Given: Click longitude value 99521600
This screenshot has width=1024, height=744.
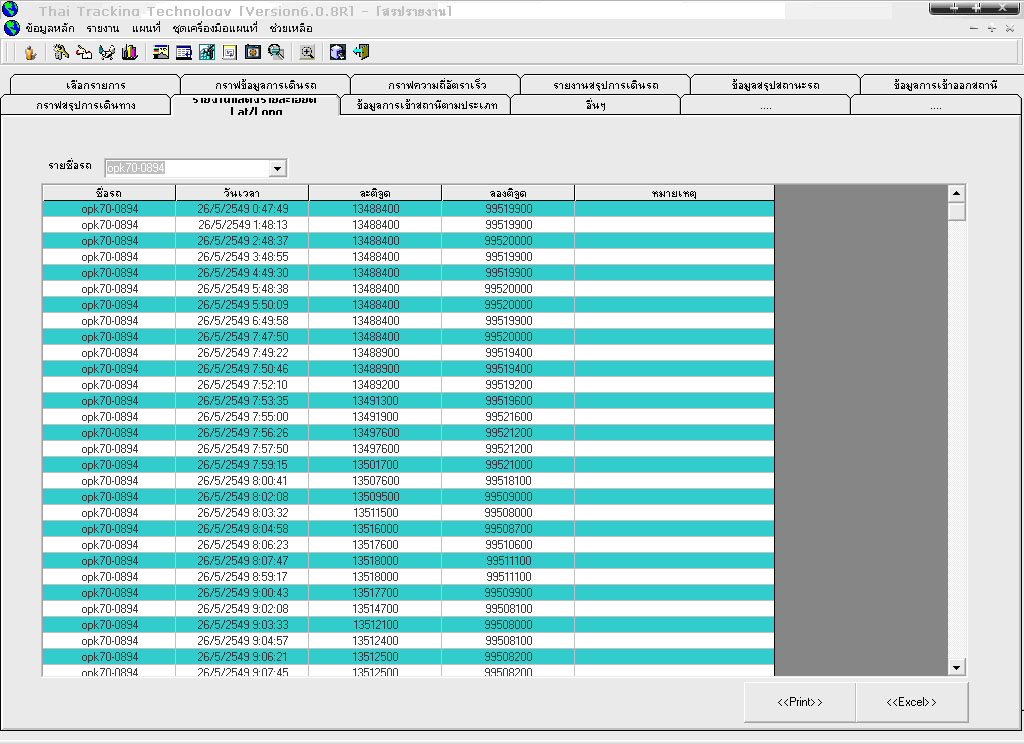Looking at the screenshot, I should pos(509,417).
